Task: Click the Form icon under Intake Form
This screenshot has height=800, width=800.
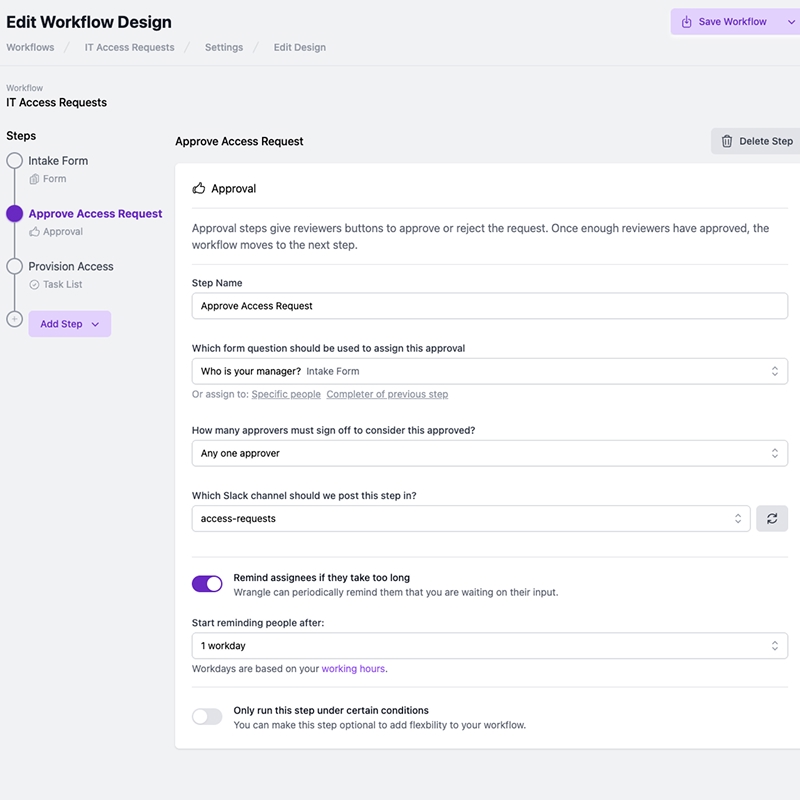Action: coord(35,179)
